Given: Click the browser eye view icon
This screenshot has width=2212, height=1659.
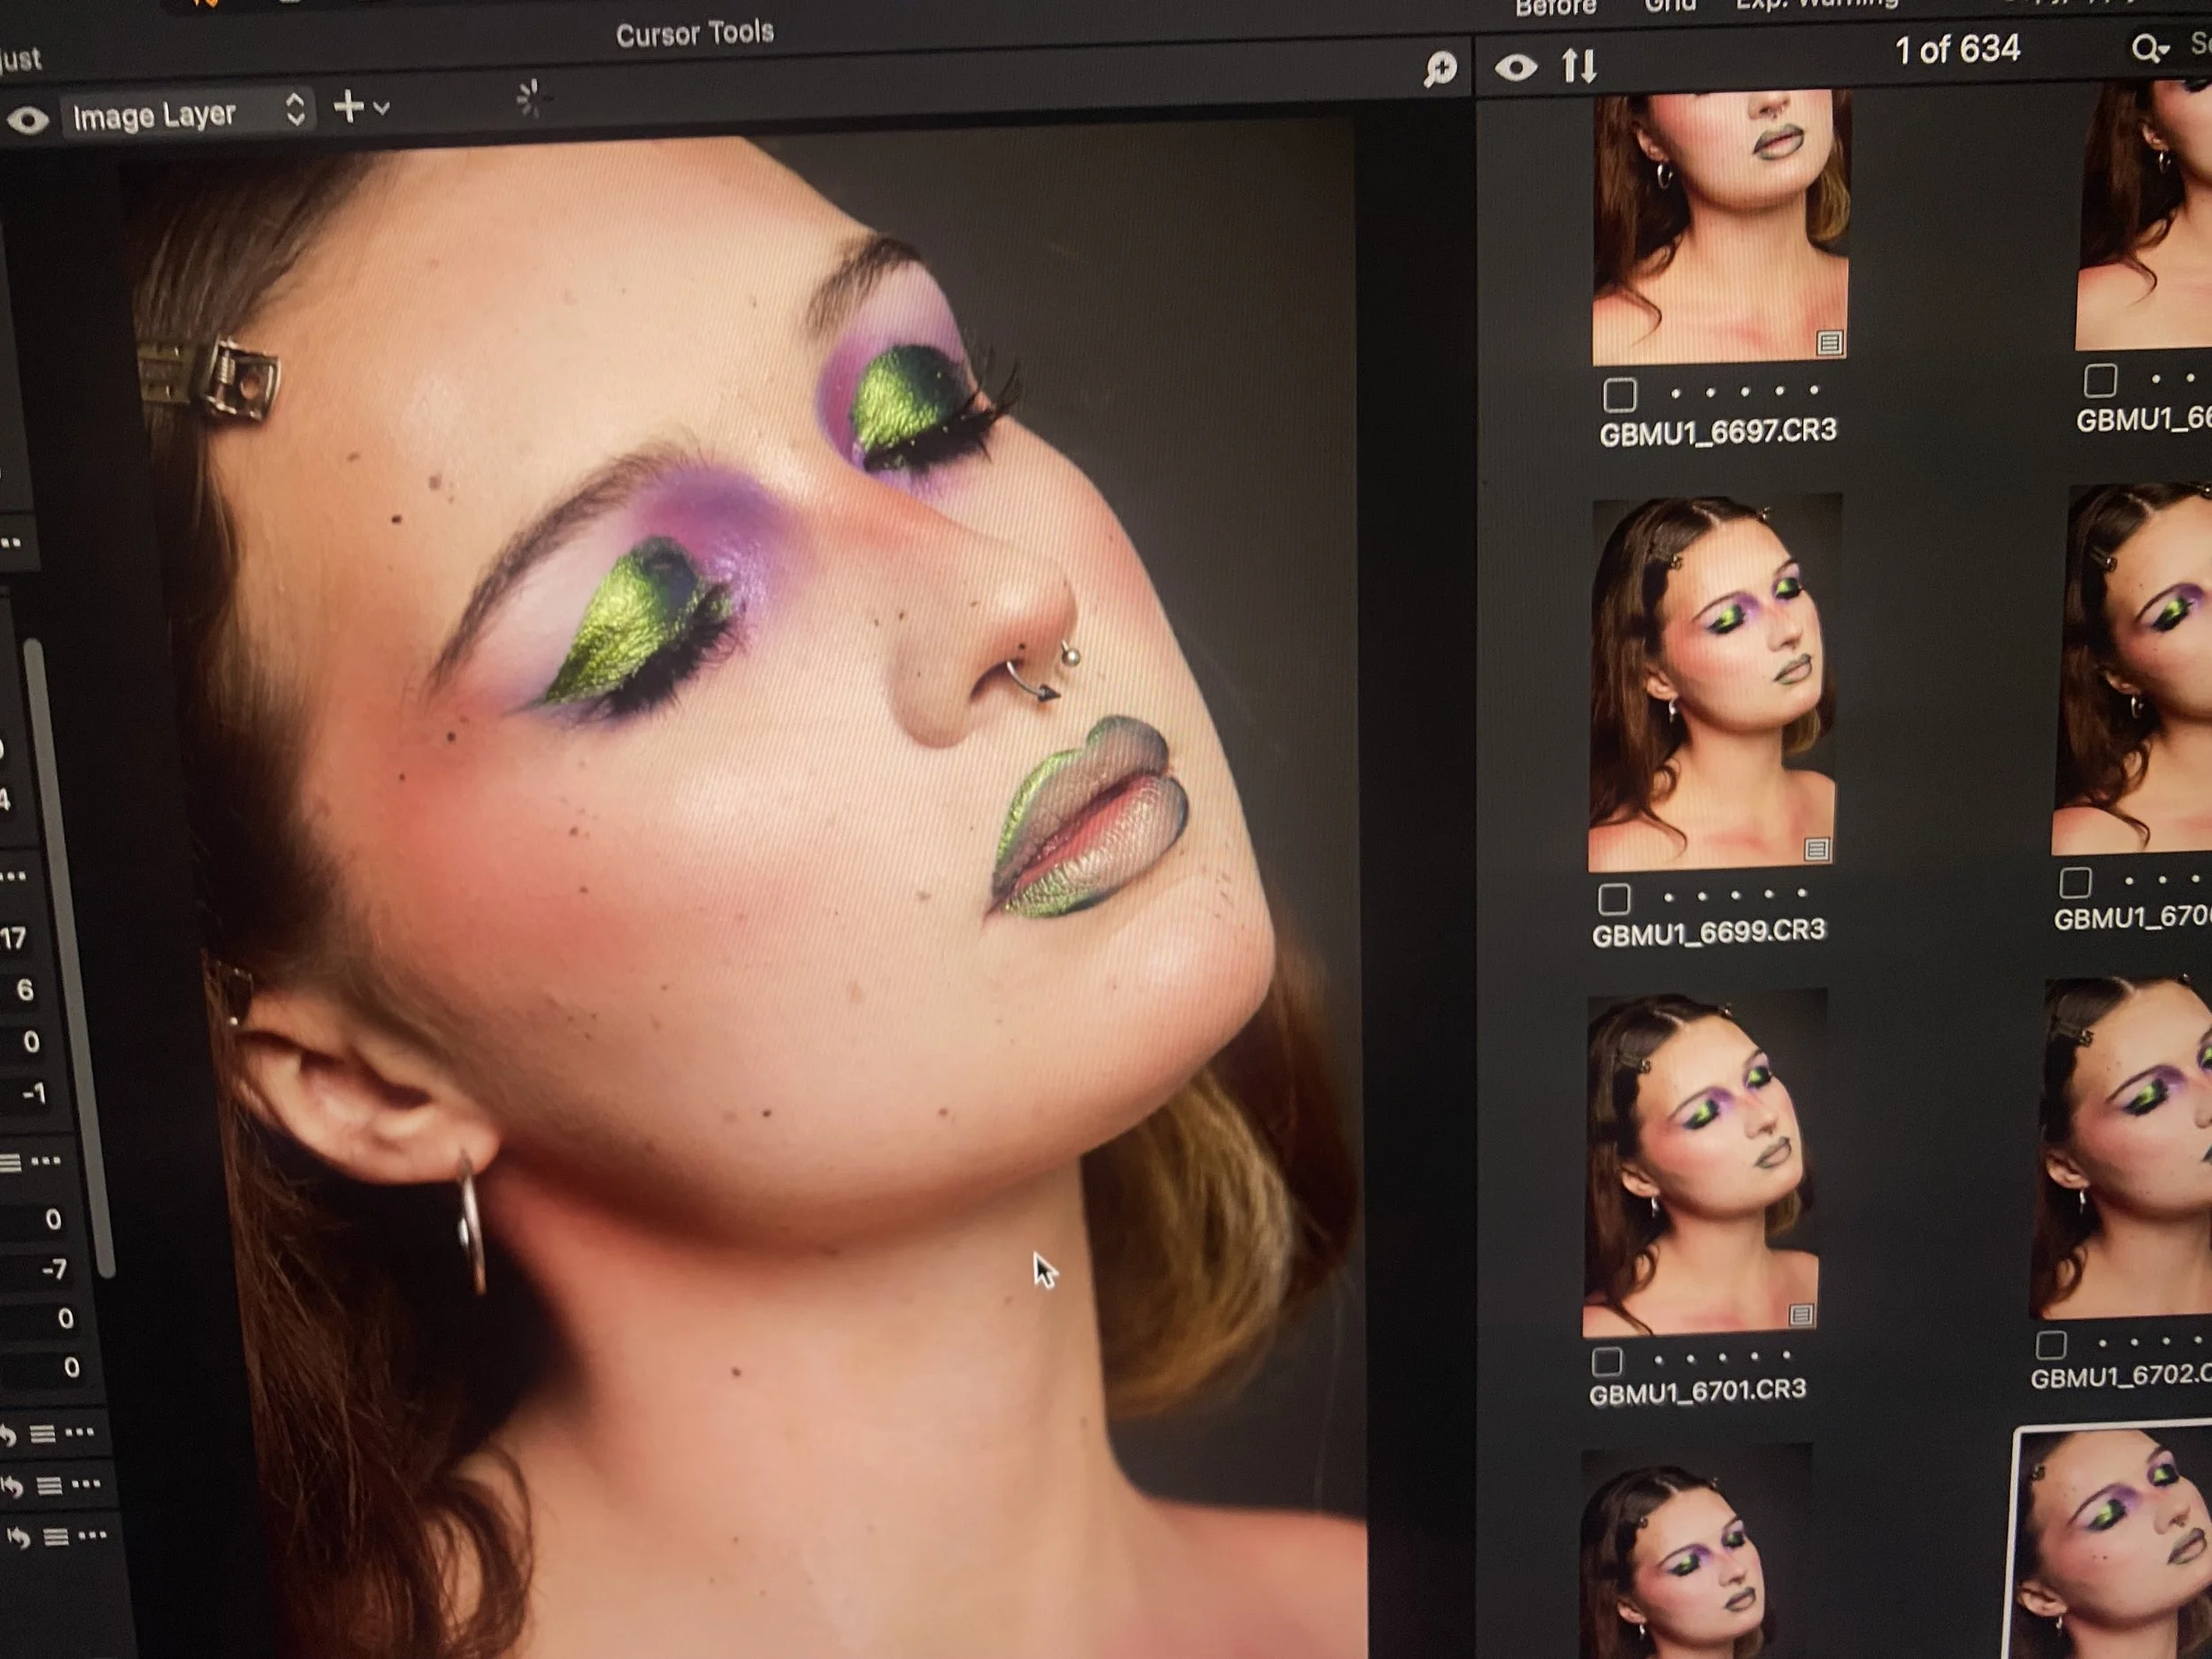Looking at the screenshot, I should pyautogui.click(x=1515, y=68).
